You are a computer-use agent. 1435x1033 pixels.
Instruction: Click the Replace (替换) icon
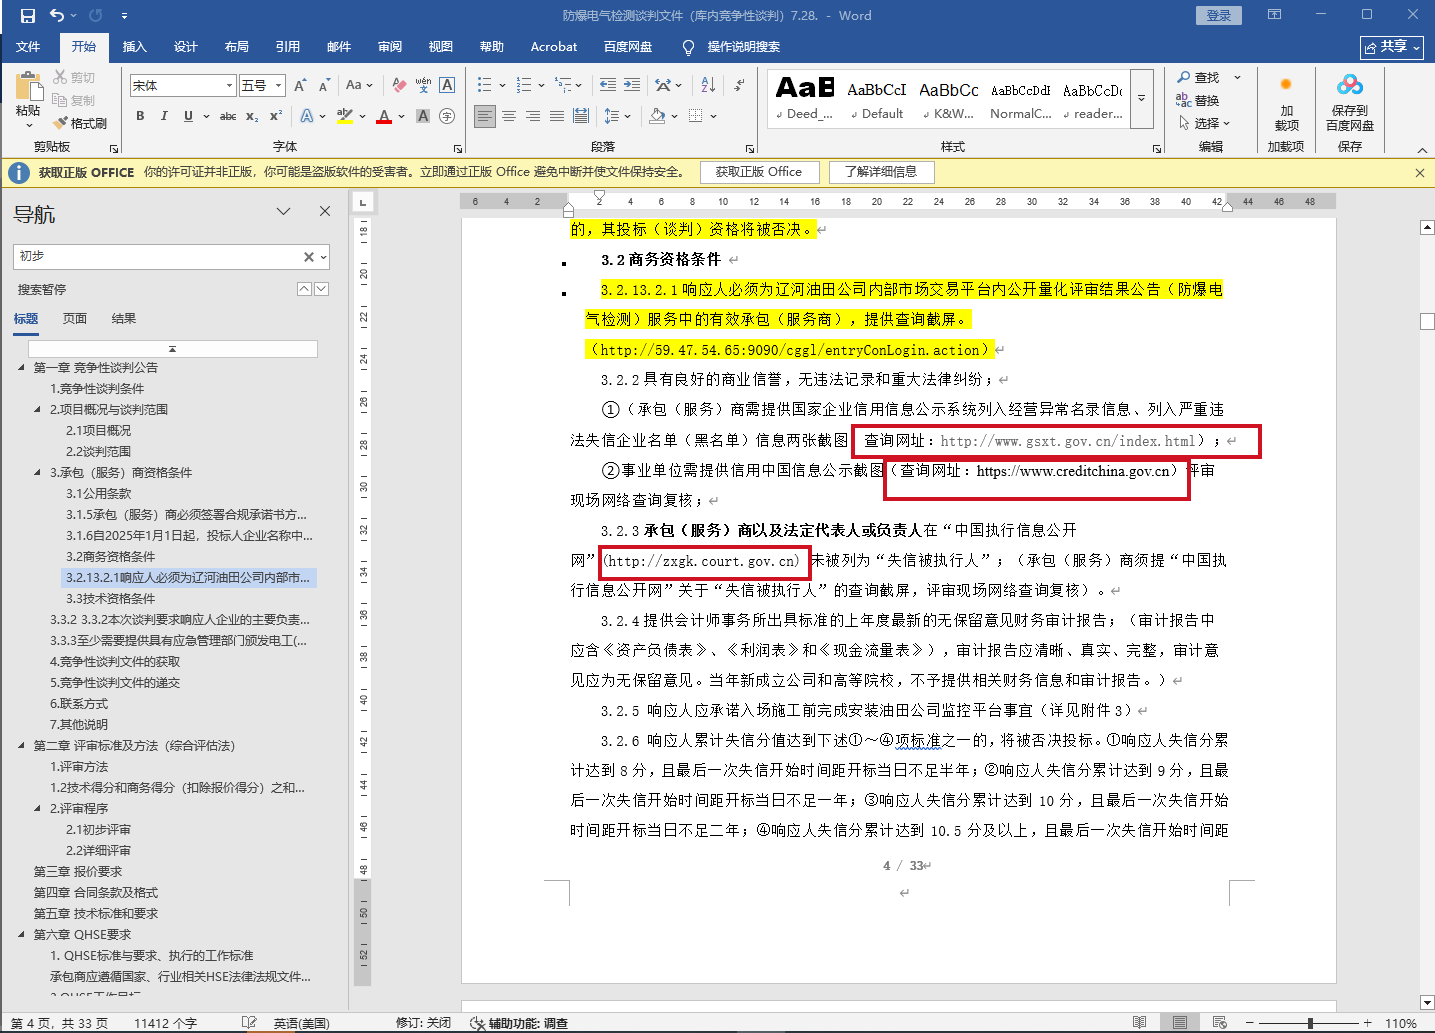(1198, 100)
